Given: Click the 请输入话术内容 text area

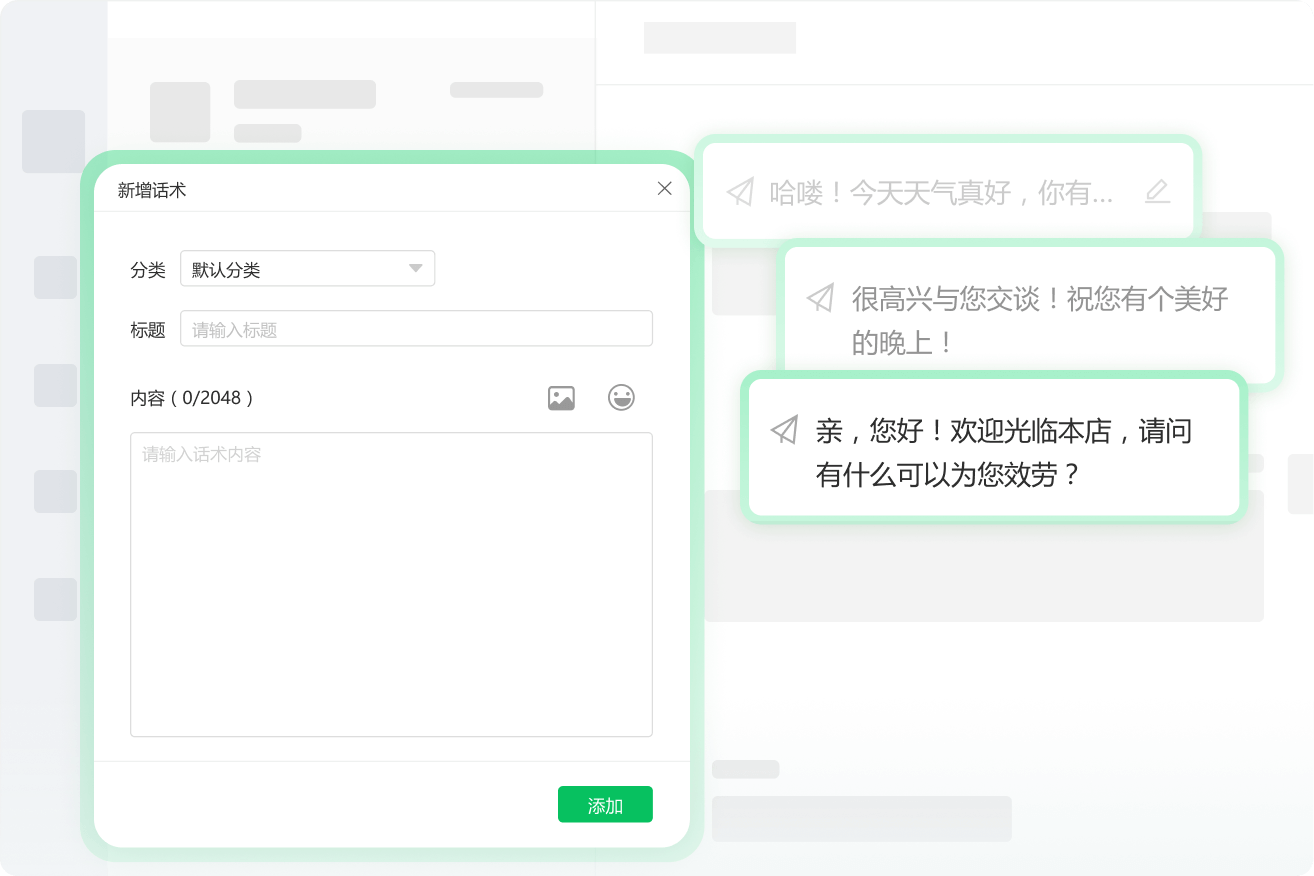Looking at the screenshot, I should pos(391,584).
